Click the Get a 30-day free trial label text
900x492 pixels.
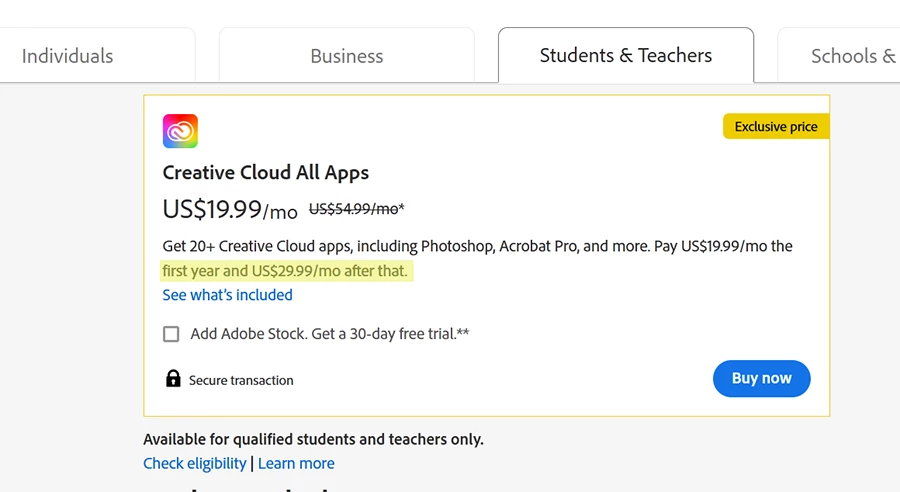[x=390, y=334]
